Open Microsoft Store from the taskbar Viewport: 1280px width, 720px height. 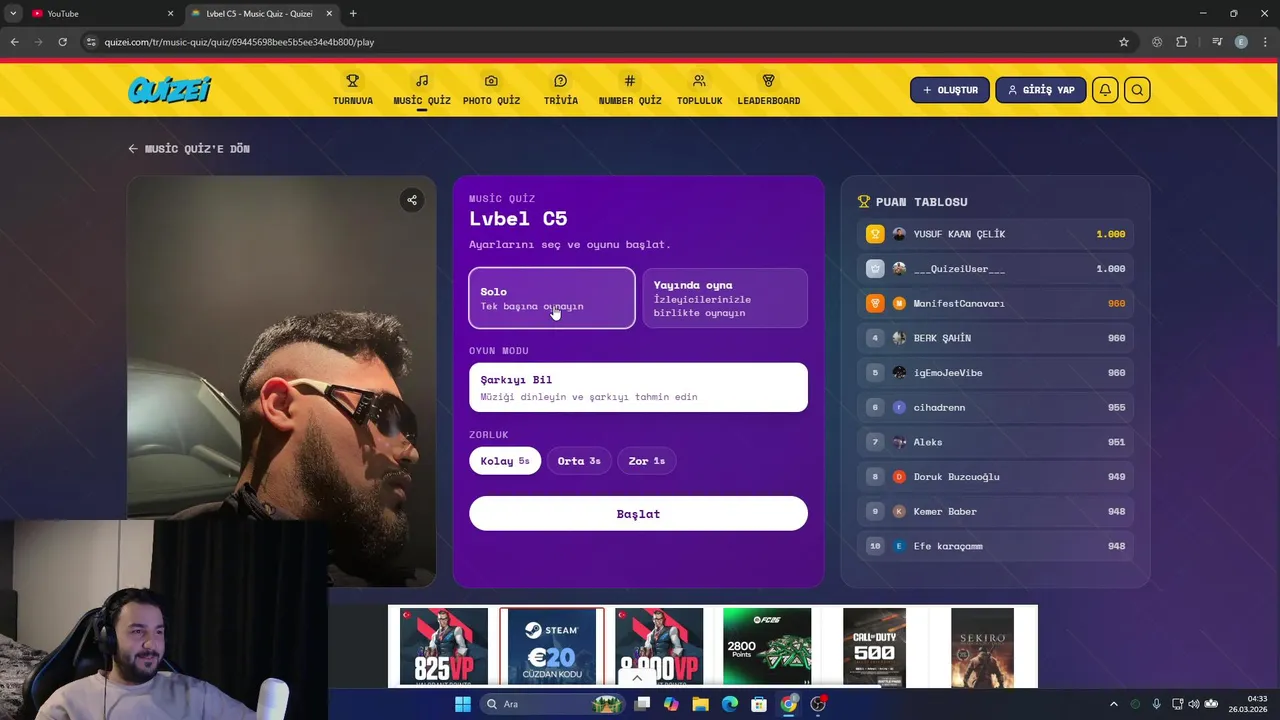759,704
